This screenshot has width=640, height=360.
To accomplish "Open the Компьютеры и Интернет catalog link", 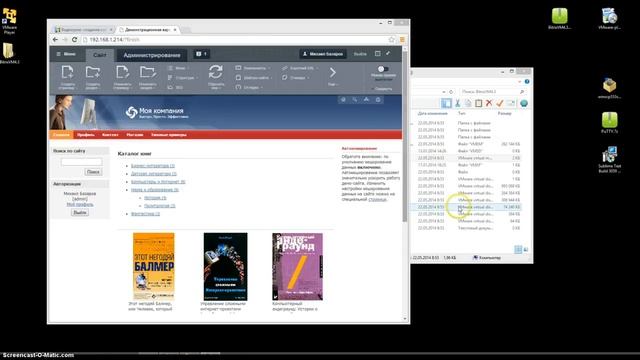I will click(158, 182).
